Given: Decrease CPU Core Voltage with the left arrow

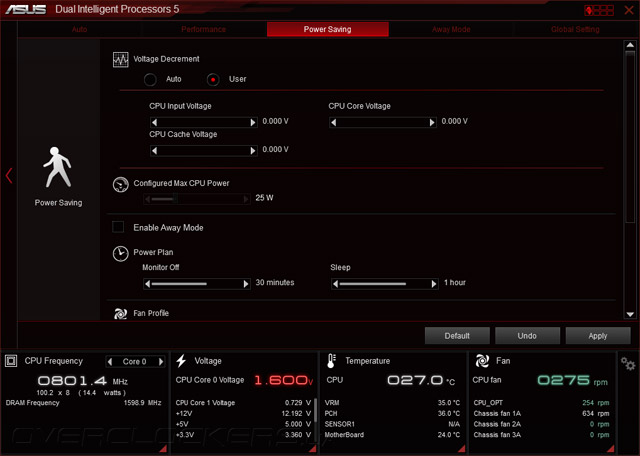Looking at the screenshot, I should pos(333,122).
